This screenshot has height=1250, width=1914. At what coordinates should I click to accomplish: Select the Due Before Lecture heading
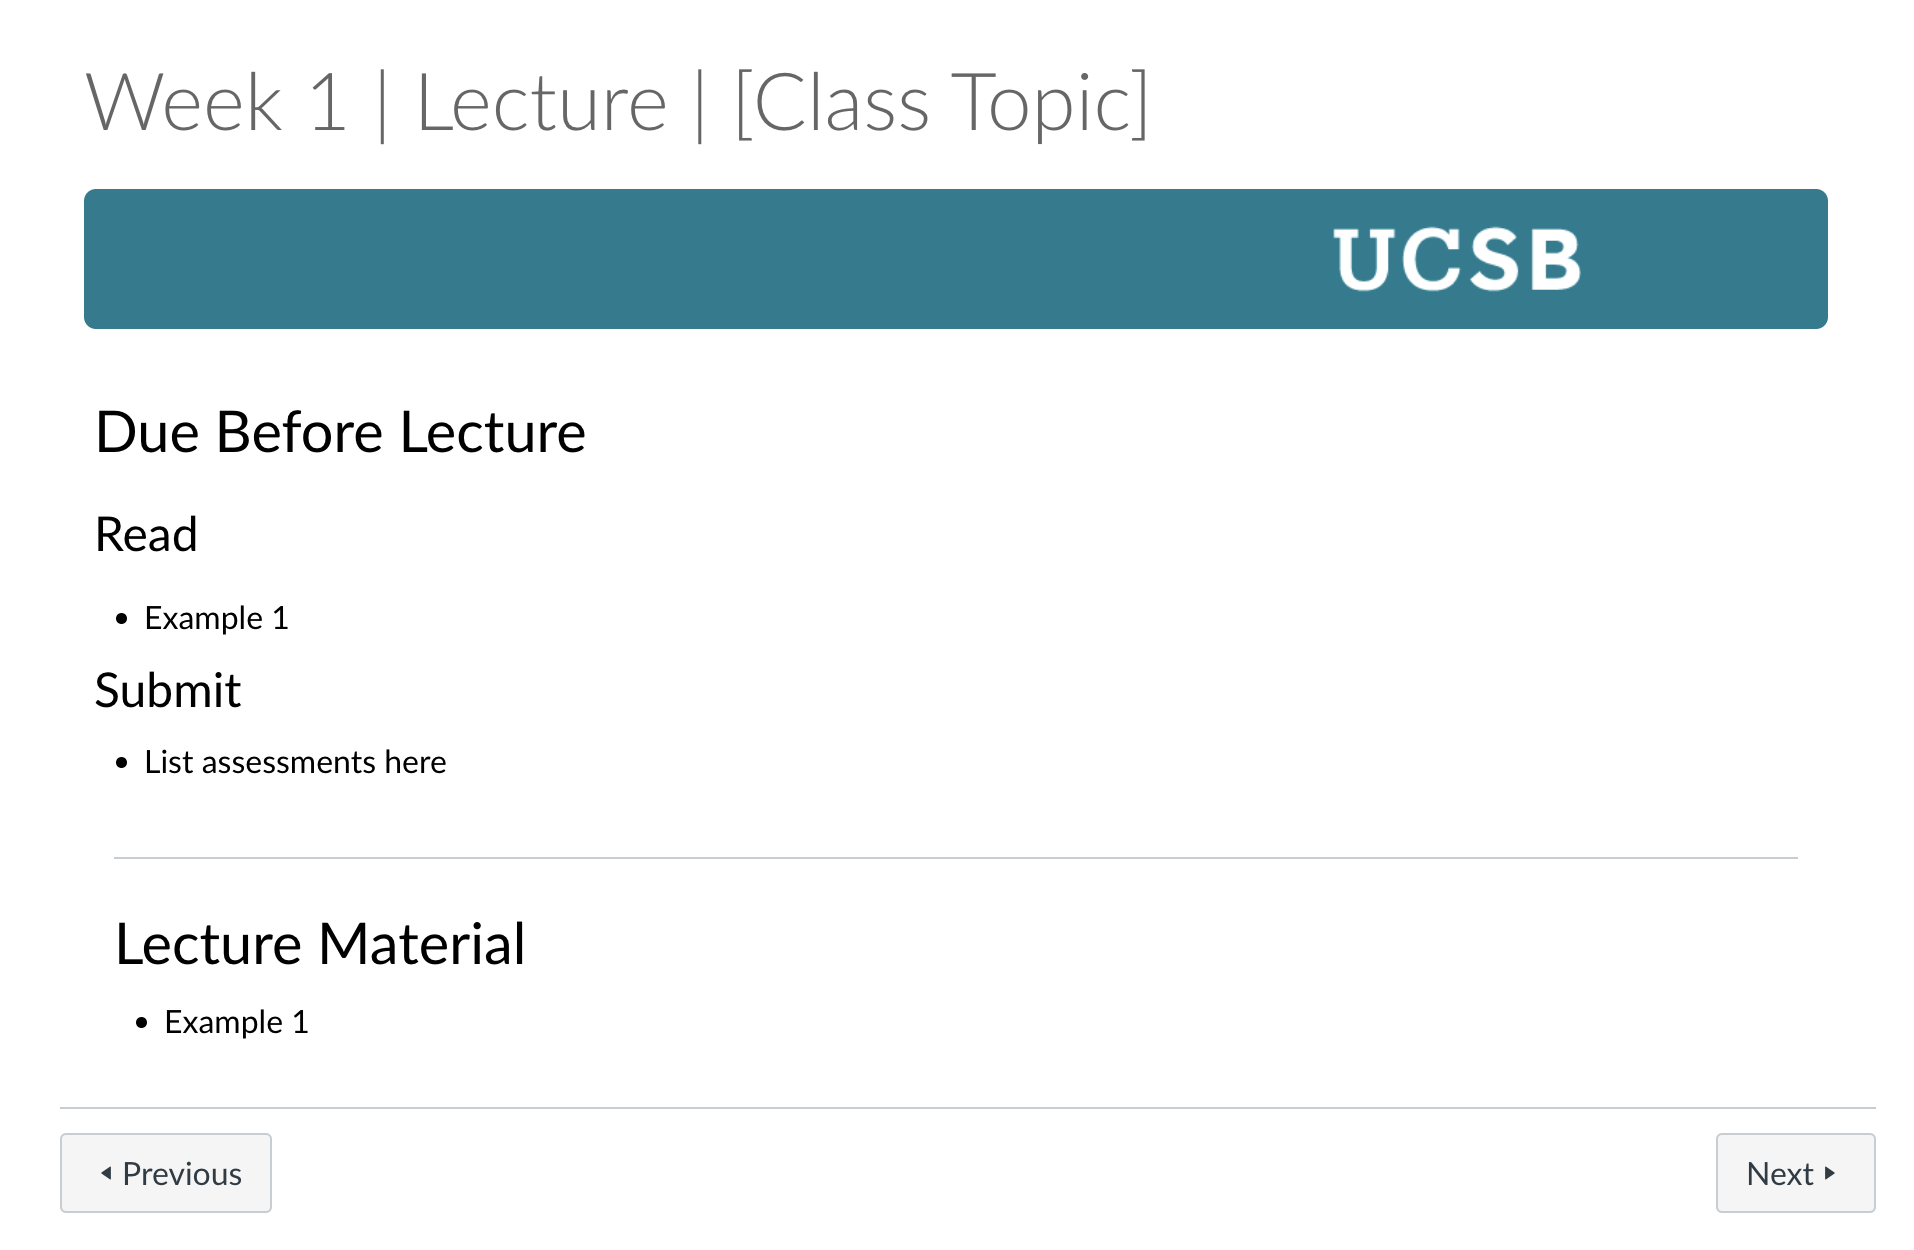click(x=340, y=432)
